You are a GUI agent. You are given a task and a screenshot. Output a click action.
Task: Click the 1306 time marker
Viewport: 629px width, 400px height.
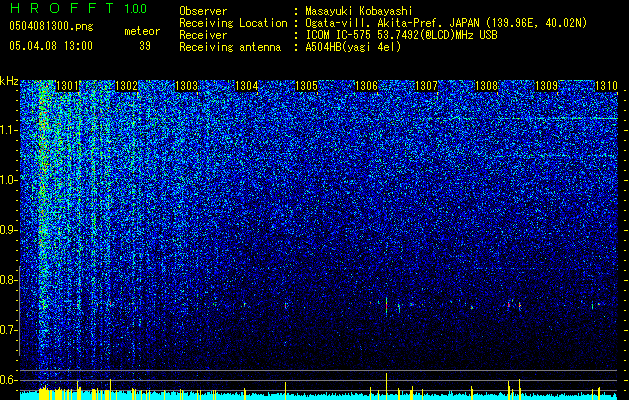coord(367,86)
